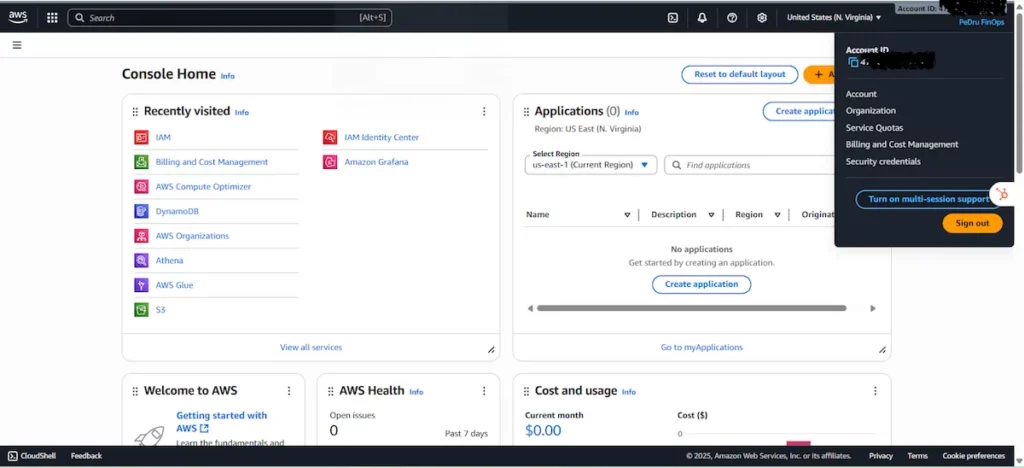Open the Select Region us-east-1 dropdown
This screenshot has height=468, width=1024.
coord(590,165)
